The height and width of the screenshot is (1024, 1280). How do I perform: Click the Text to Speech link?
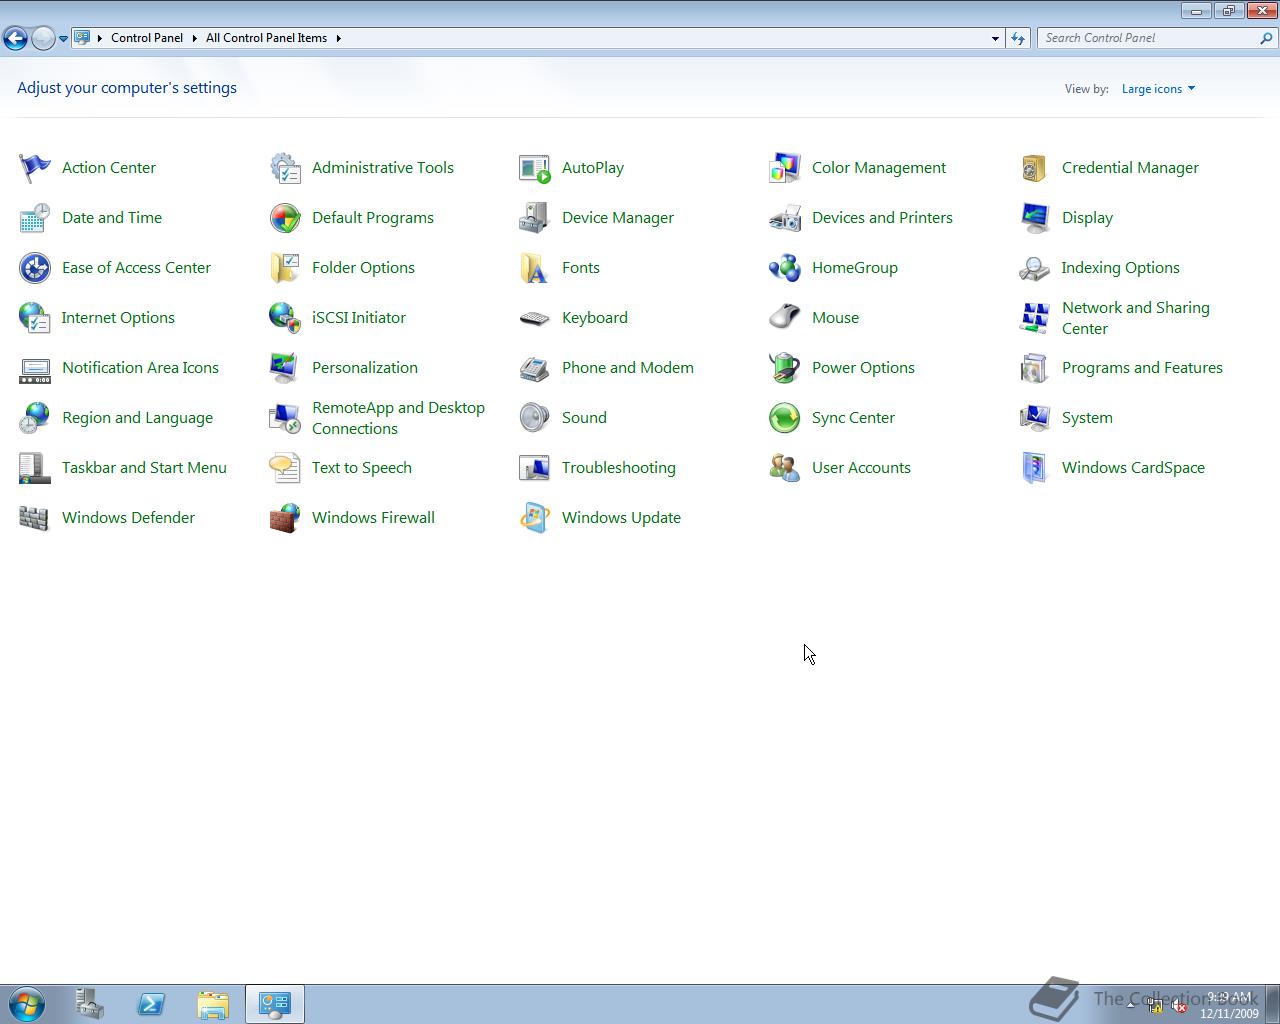pos(362,468)
